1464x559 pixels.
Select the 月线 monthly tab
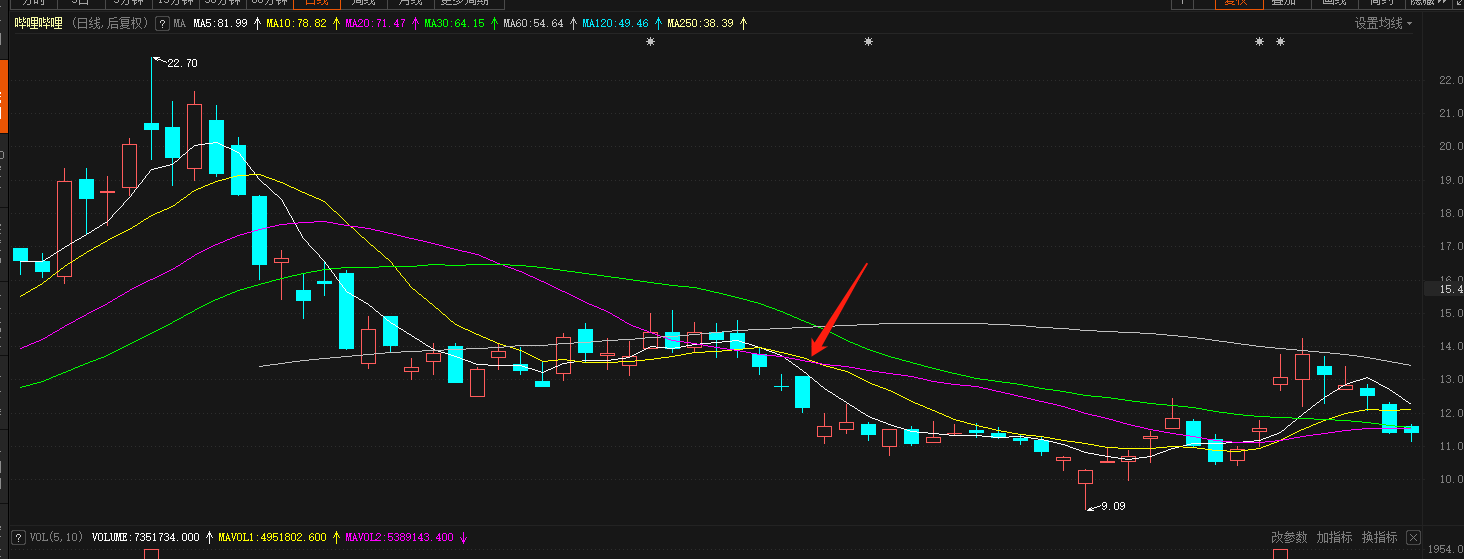[411, 3]
